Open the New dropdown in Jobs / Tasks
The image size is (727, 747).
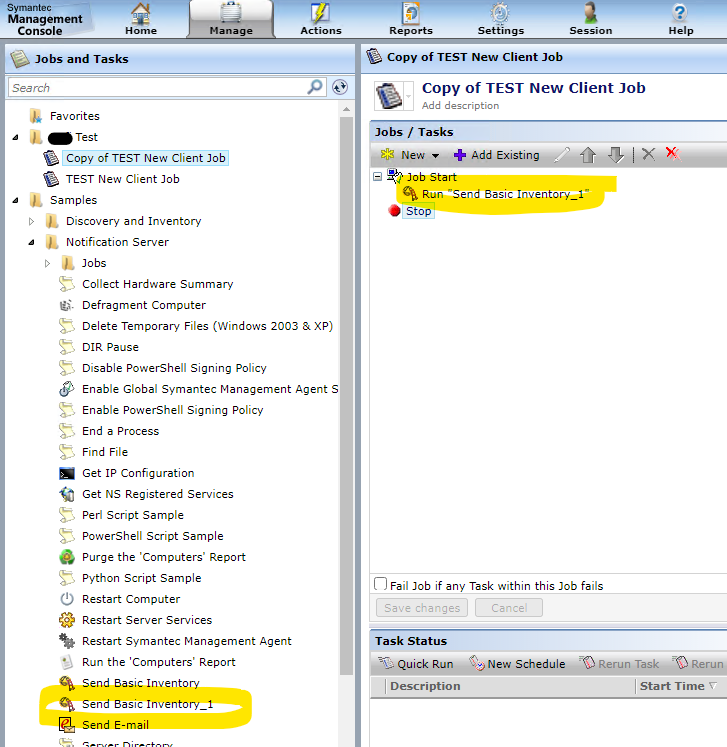tap(410, 155)
